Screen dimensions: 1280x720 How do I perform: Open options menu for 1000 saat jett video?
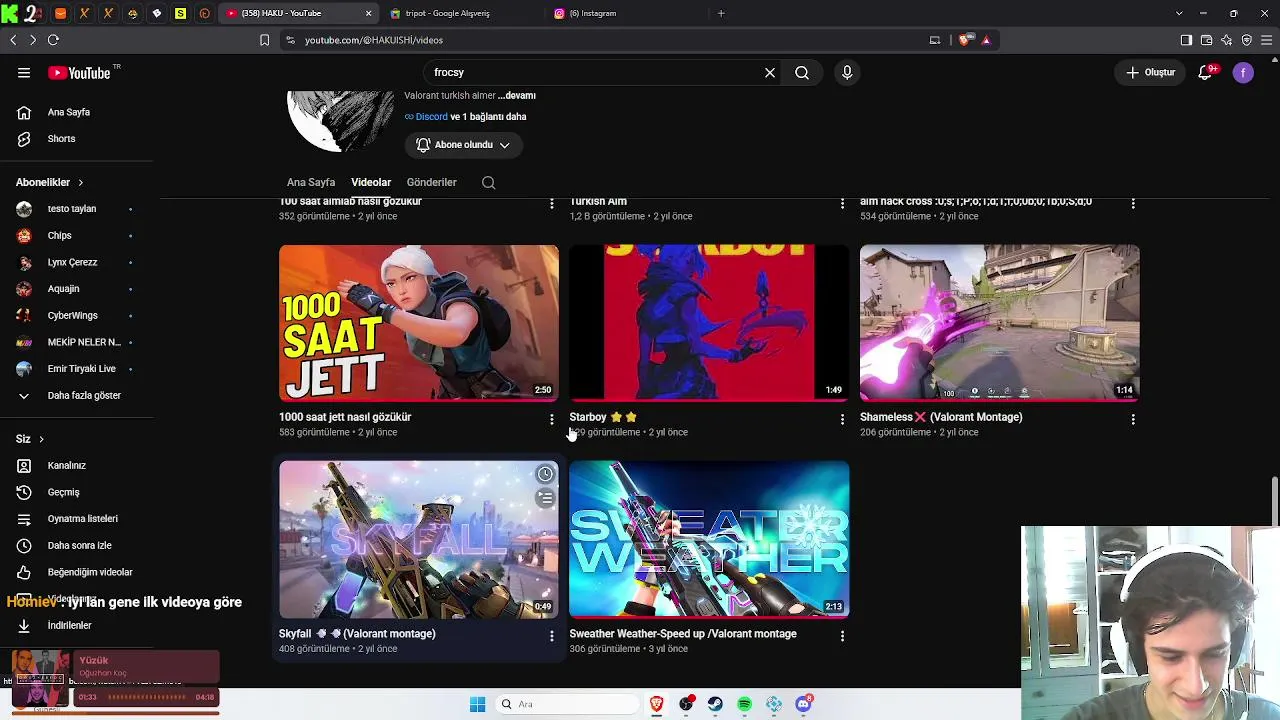click(551, 419)
